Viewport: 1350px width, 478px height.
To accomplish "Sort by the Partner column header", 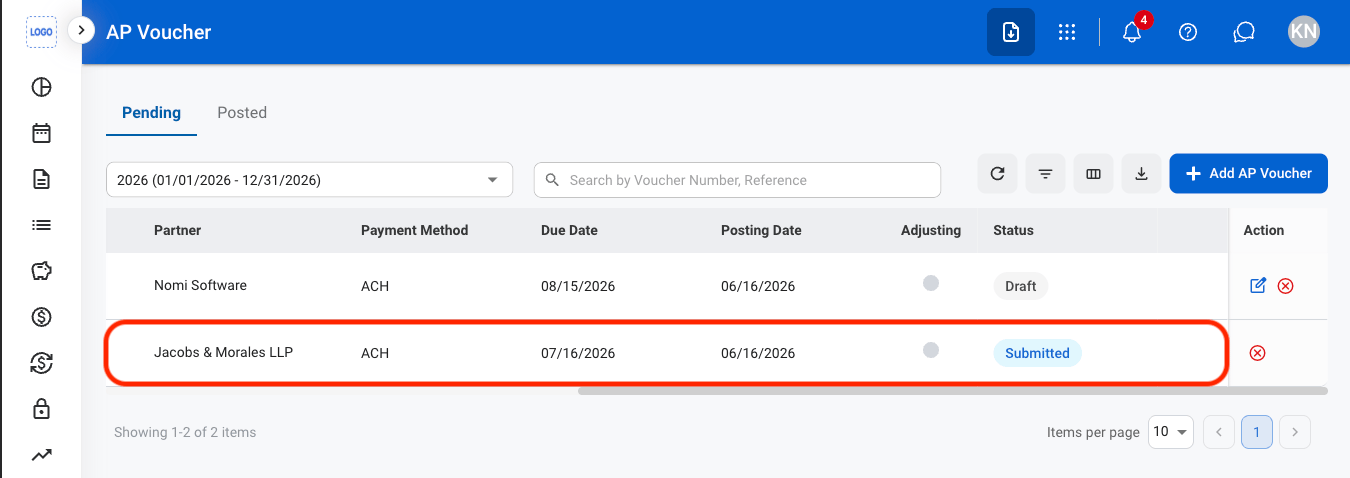I will click(x=178, y=230).
